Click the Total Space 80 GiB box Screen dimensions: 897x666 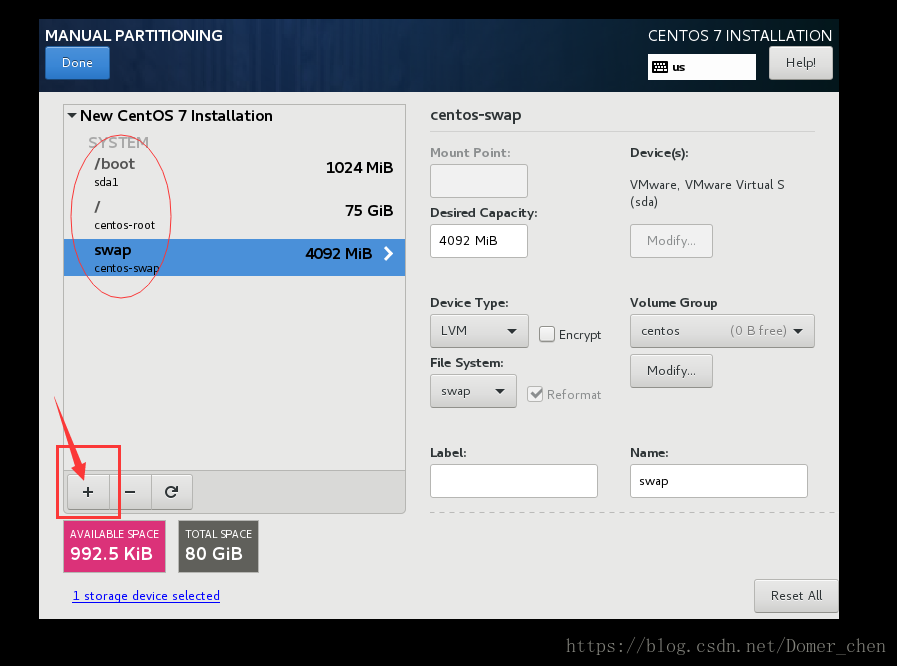219,546
